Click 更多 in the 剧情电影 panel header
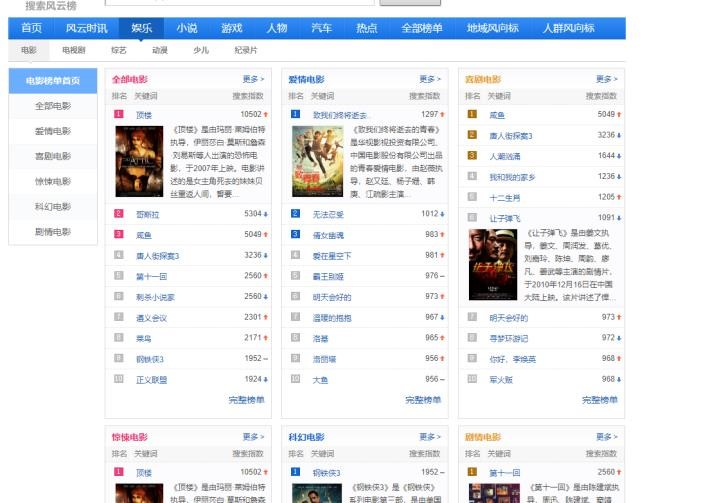The image size is (708, 503). tap(607, 437)
